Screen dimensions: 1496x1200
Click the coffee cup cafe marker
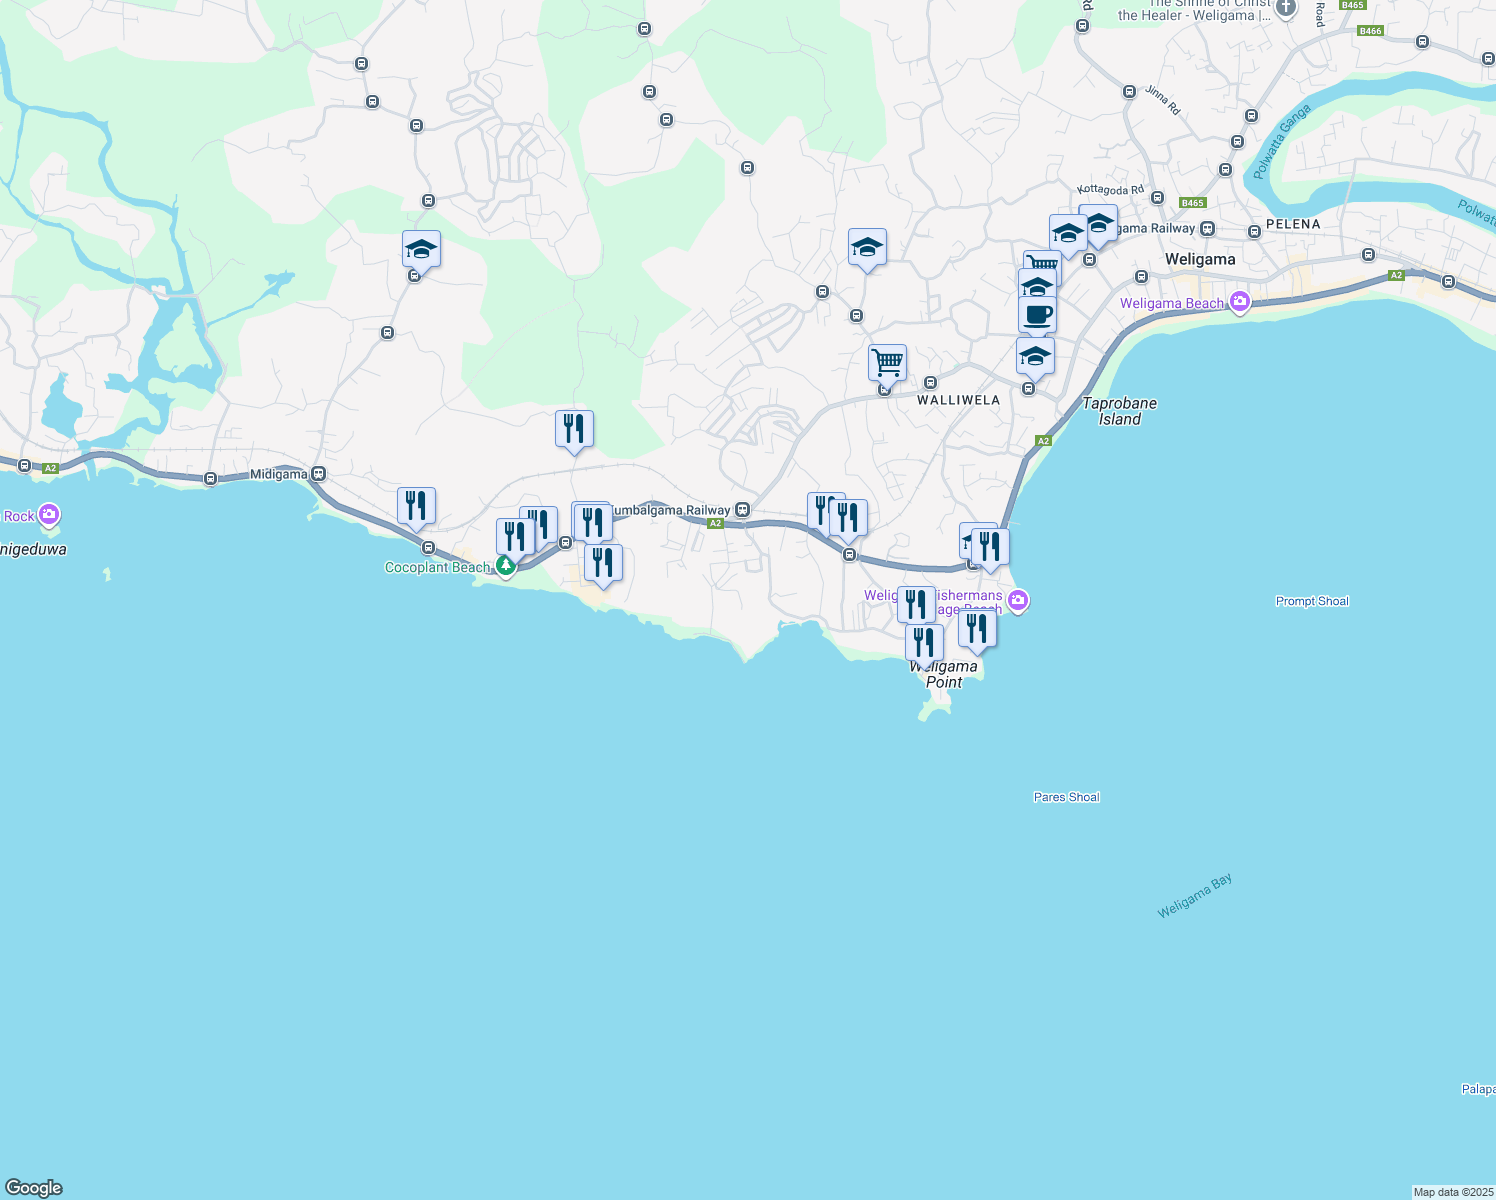[1037, 315]
